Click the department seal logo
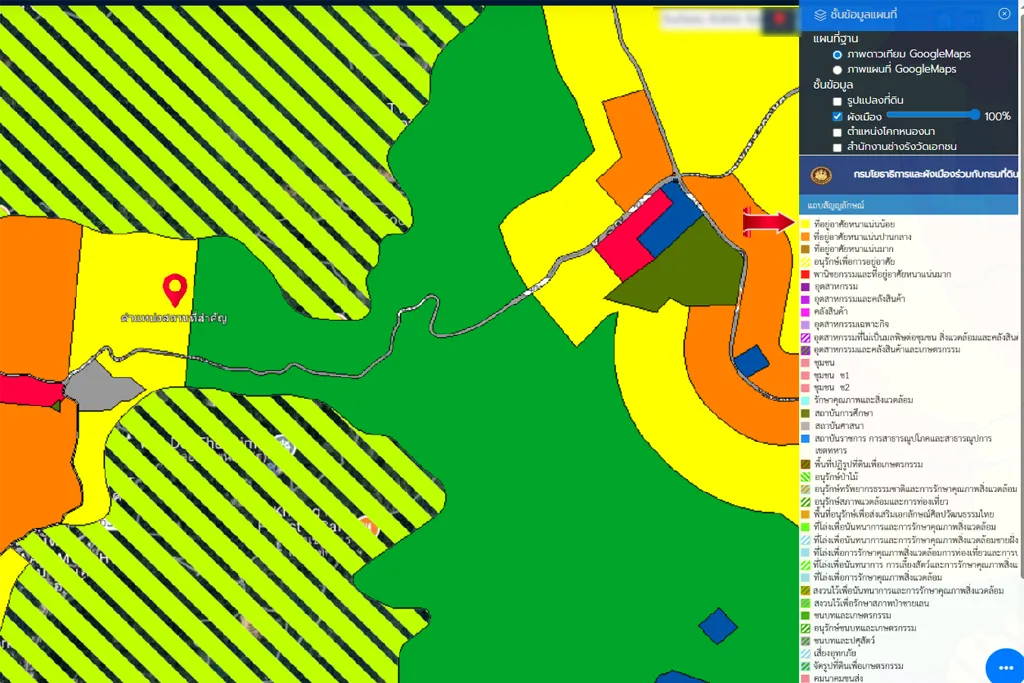Image resolution: width=1024 pixels, height=683 pixels. pos(821,175)
